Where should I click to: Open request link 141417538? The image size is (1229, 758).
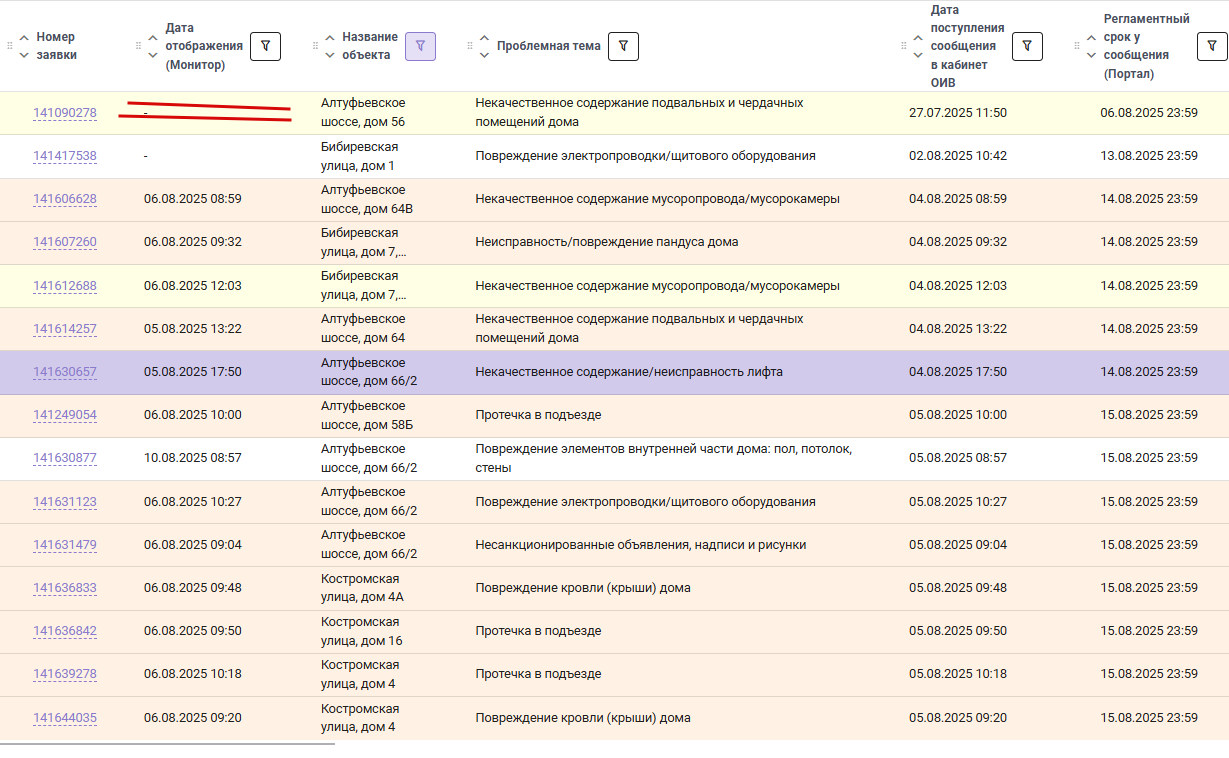click(65, 156)
